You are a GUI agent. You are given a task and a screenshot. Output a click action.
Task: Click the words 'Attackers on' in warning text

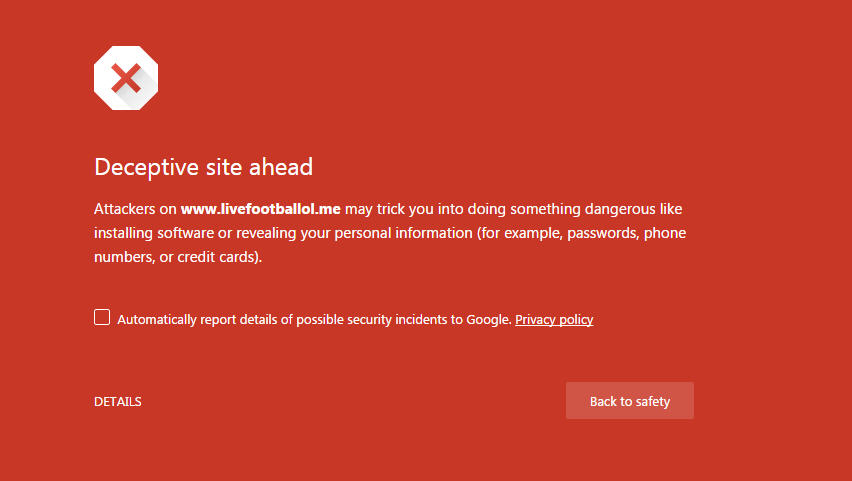pyautogui.click(x=135, y=209)
